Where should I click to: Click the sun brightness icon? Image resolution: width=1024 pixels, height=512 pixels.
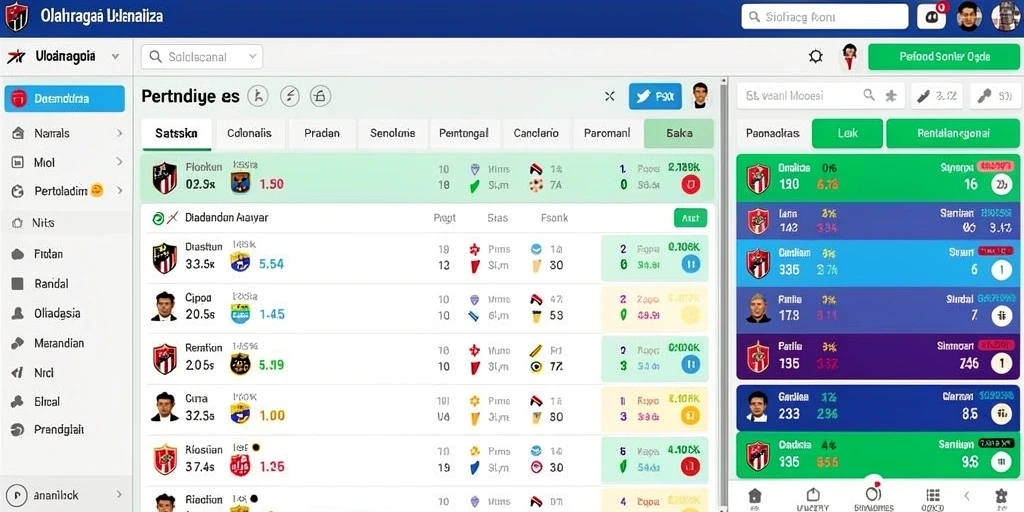pyautogui.click(x=816, y=57)
